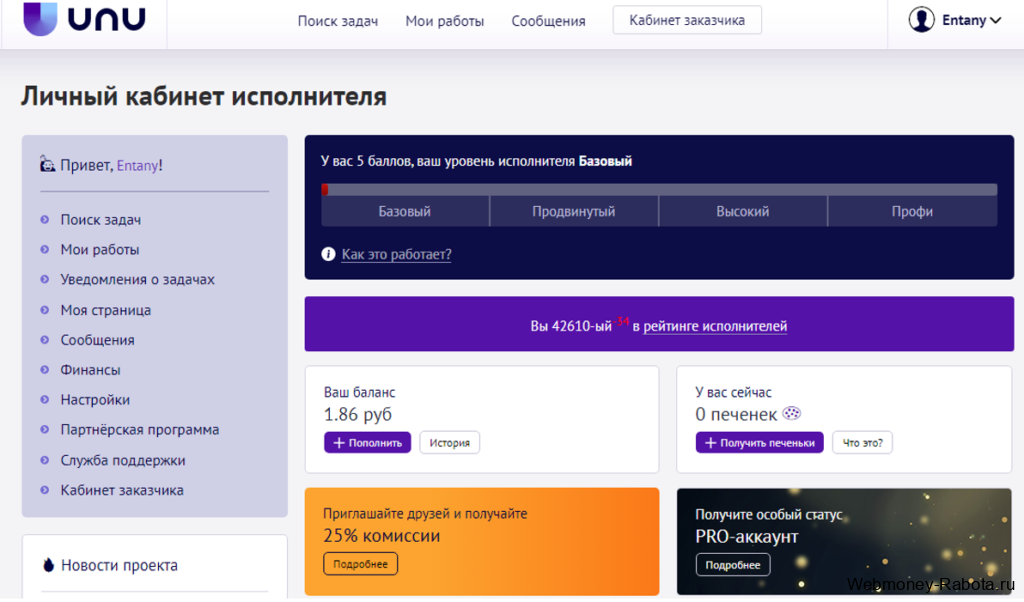Open balance История button
Image resolution: width=1024 pixels, height=602 pixels.
tap(449, 443)
